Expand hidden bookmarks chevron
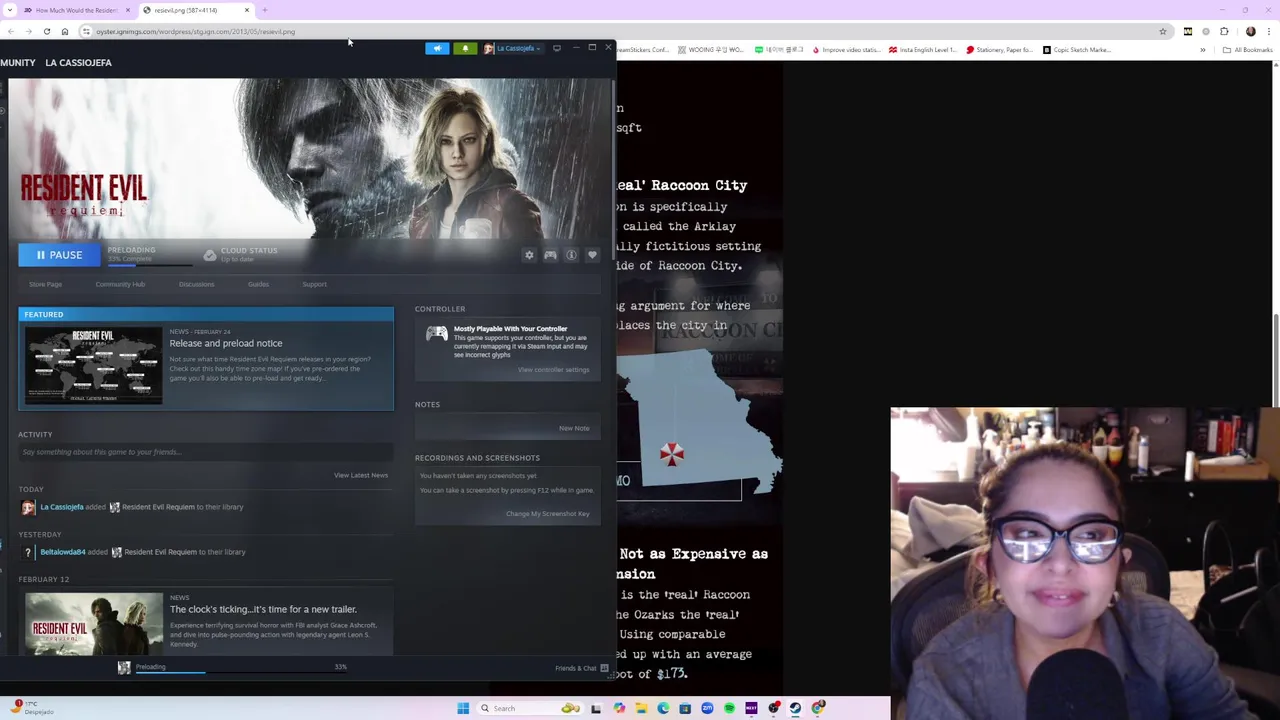The width and height of the screenshot is (1280, 720). (1203, 50)
